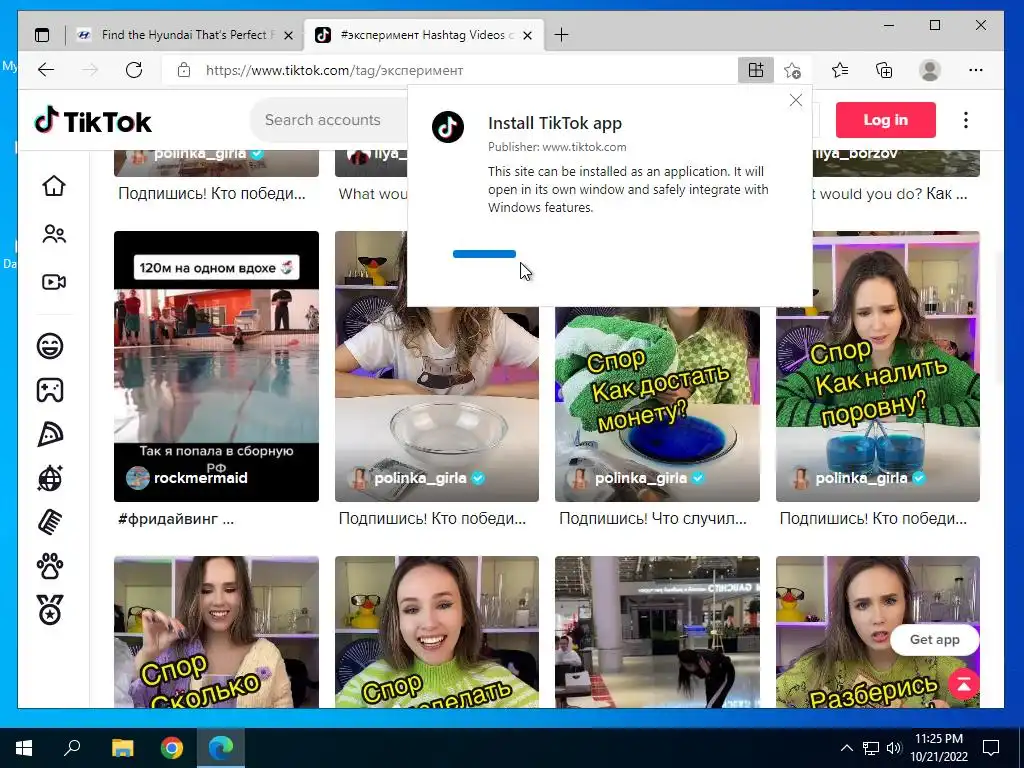
Task: Open the volume speaker tray icon
Action: point(894,748)
